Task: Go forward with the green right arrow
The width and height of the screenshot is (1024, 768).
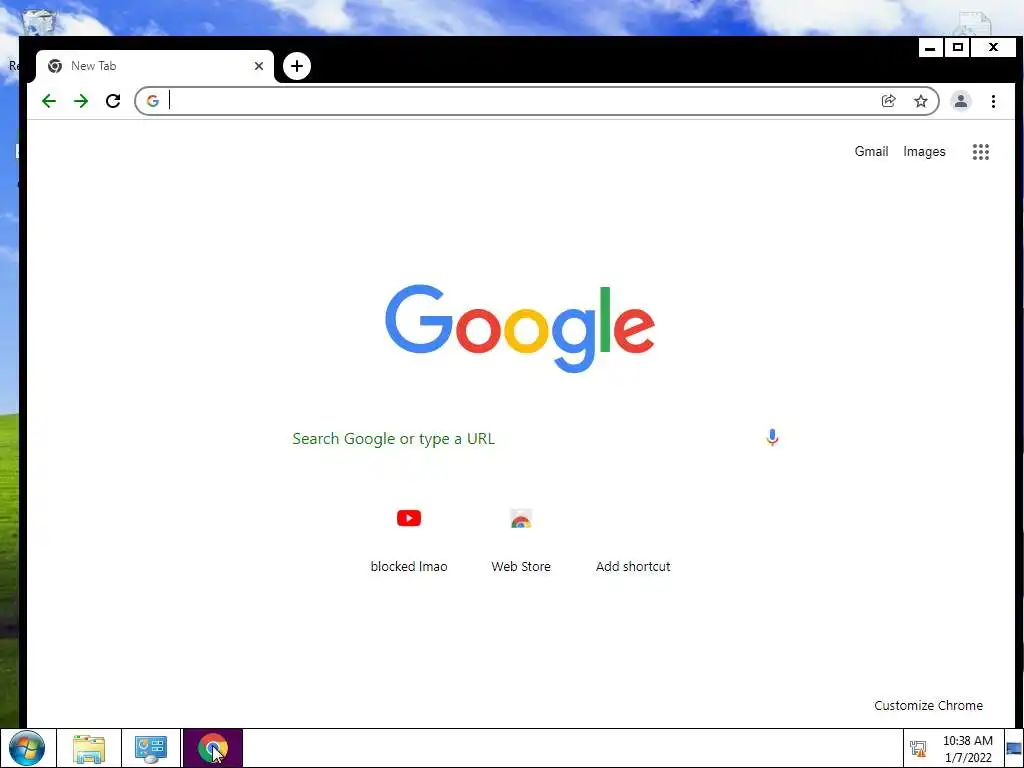Action: pyautogui.click(x=81, y=101)
